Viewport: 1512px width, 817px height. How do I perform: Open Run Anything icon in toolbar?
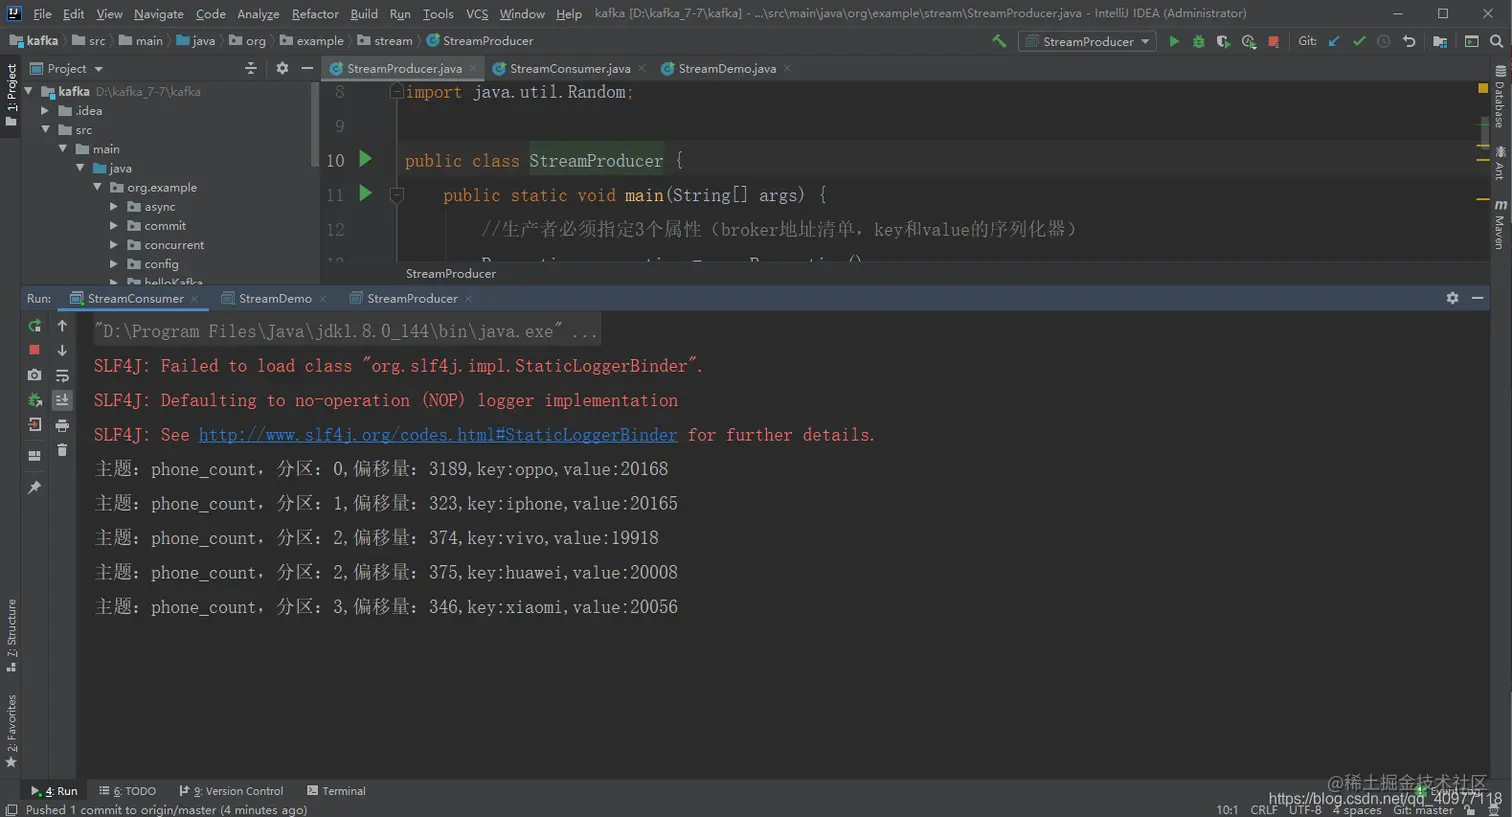[1471, 41]
